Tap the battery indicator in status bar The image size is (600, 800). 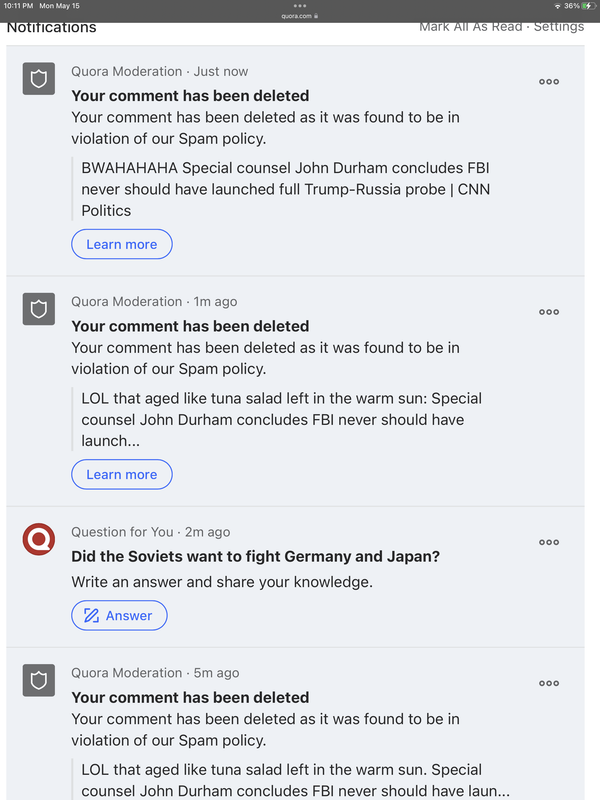coord(589,6)
